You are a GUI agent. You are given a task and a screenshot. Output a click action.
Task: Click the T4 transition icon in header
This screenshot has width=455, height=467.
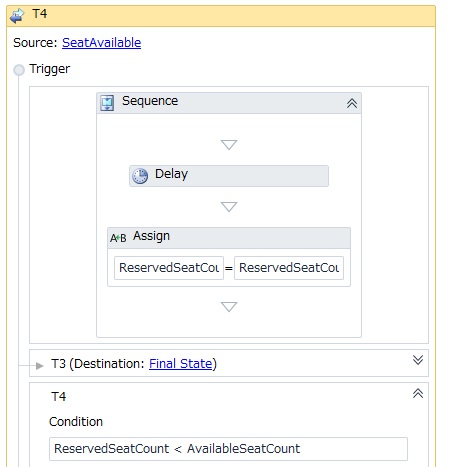(x=17, y=16)
